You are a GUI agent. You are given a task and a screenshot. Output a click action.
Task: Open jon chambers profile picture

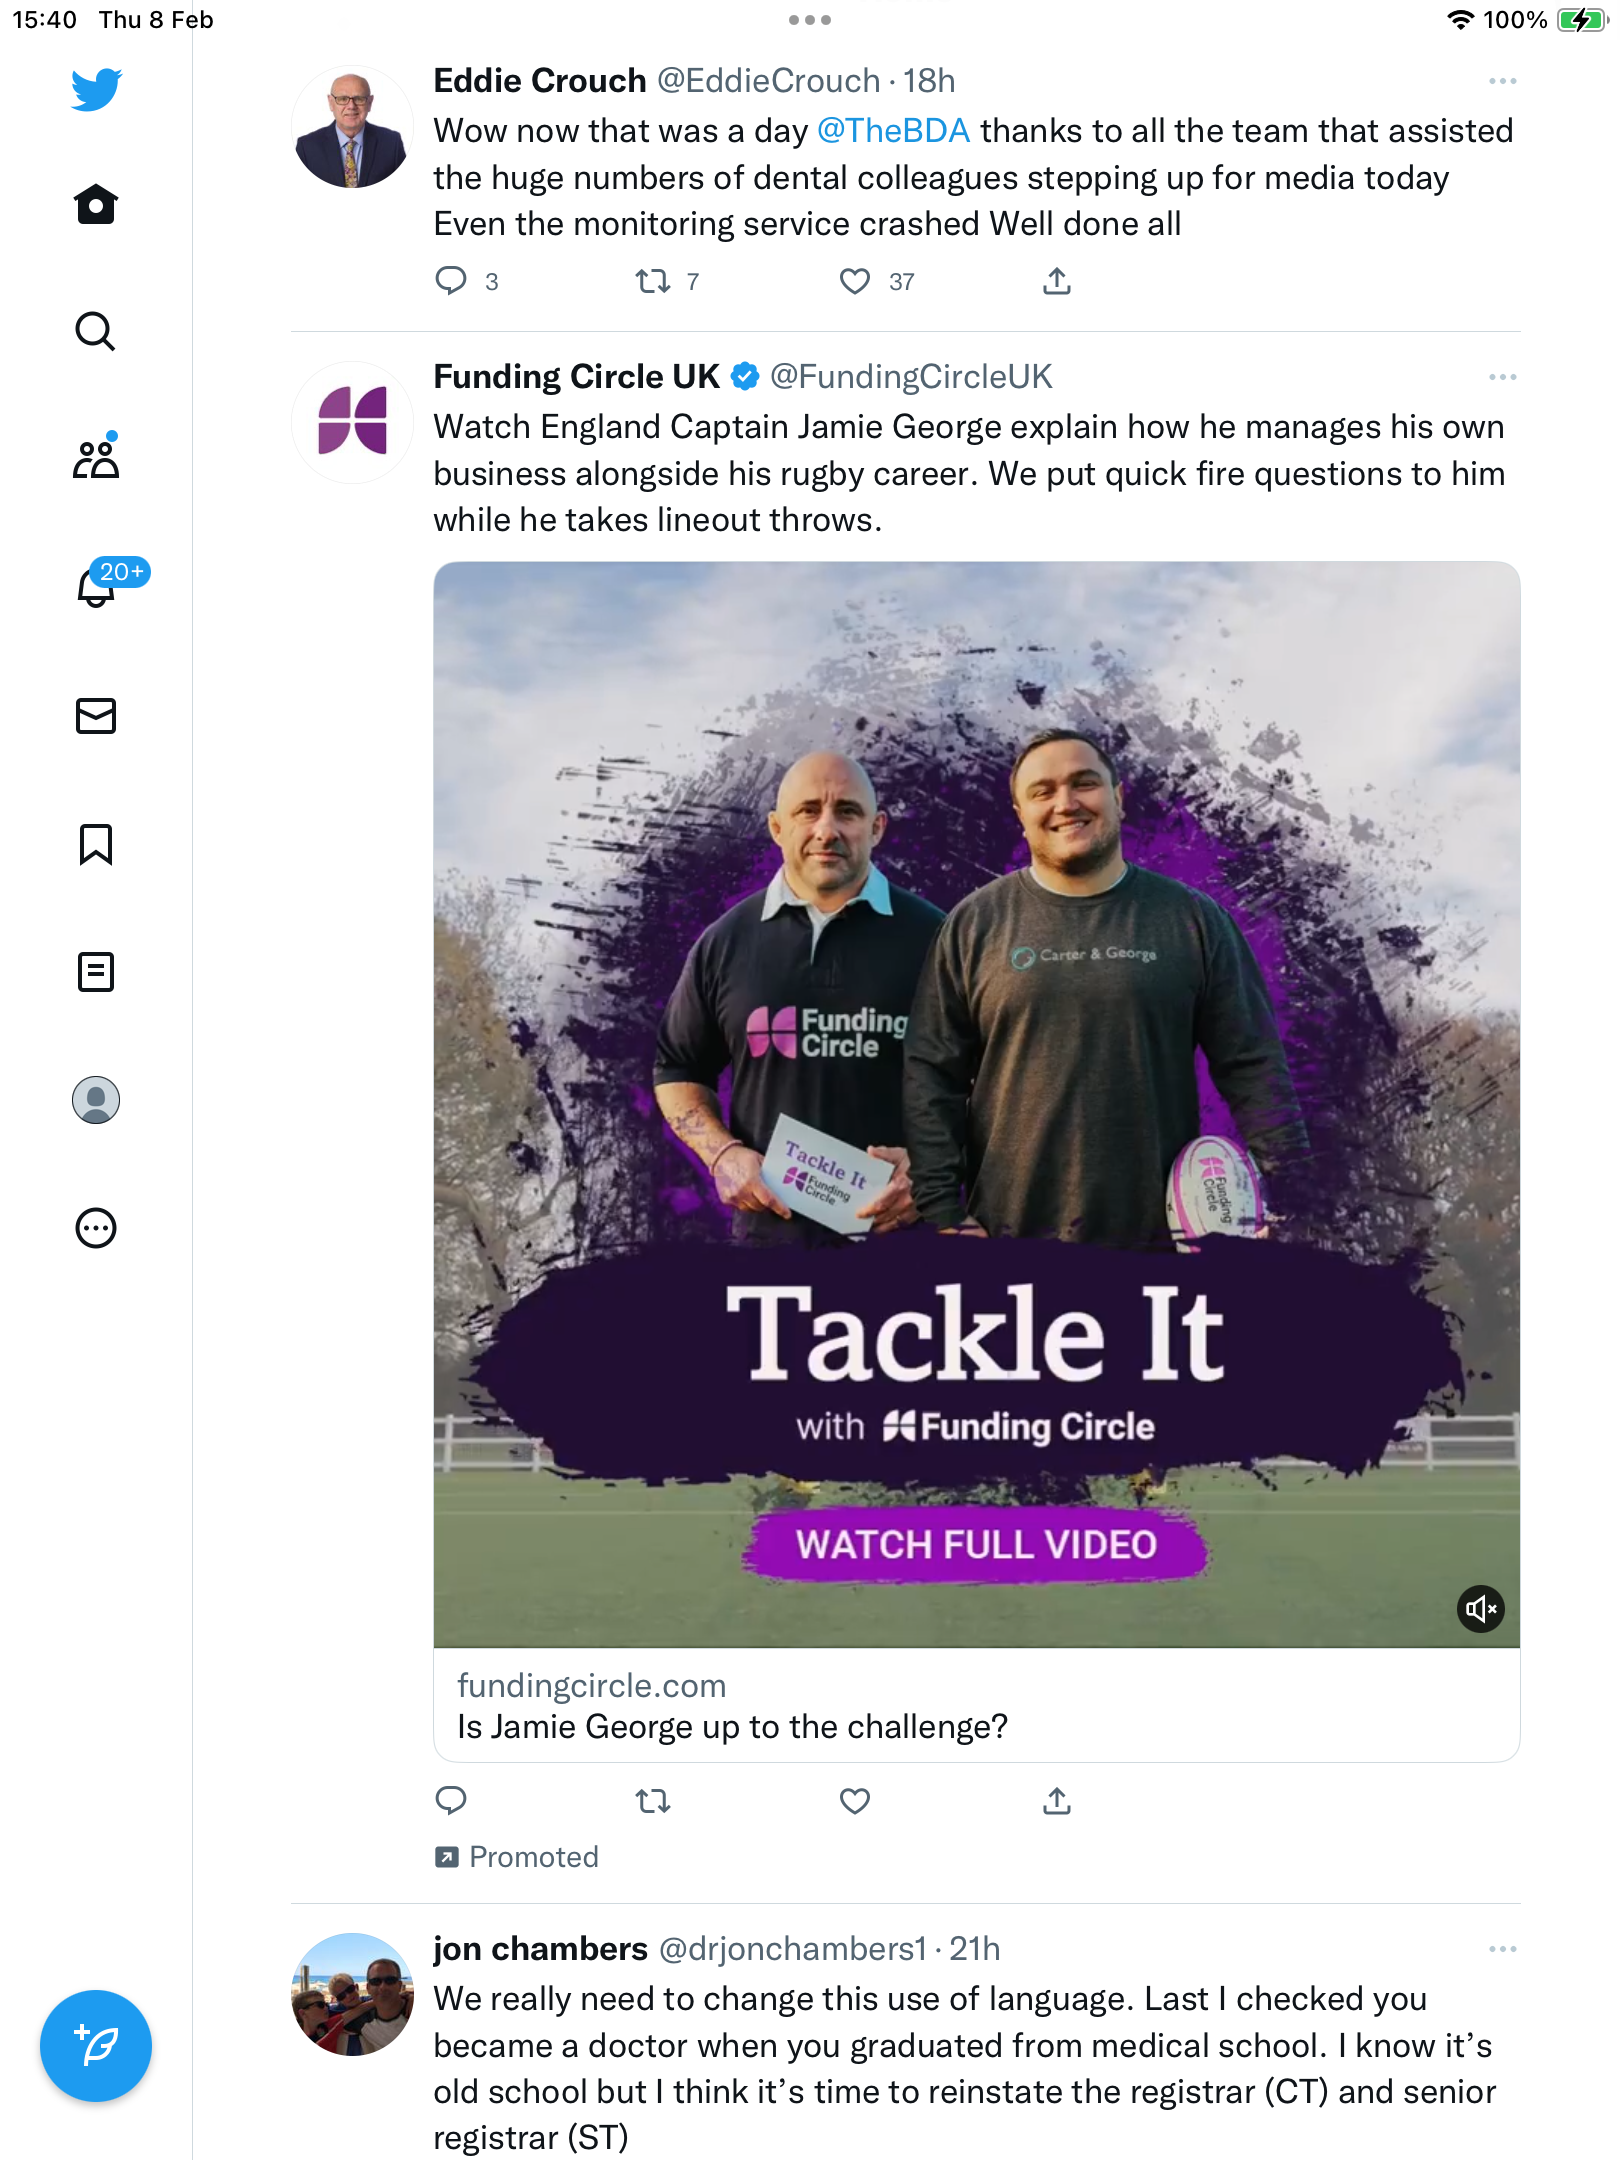pos(352,1995)
